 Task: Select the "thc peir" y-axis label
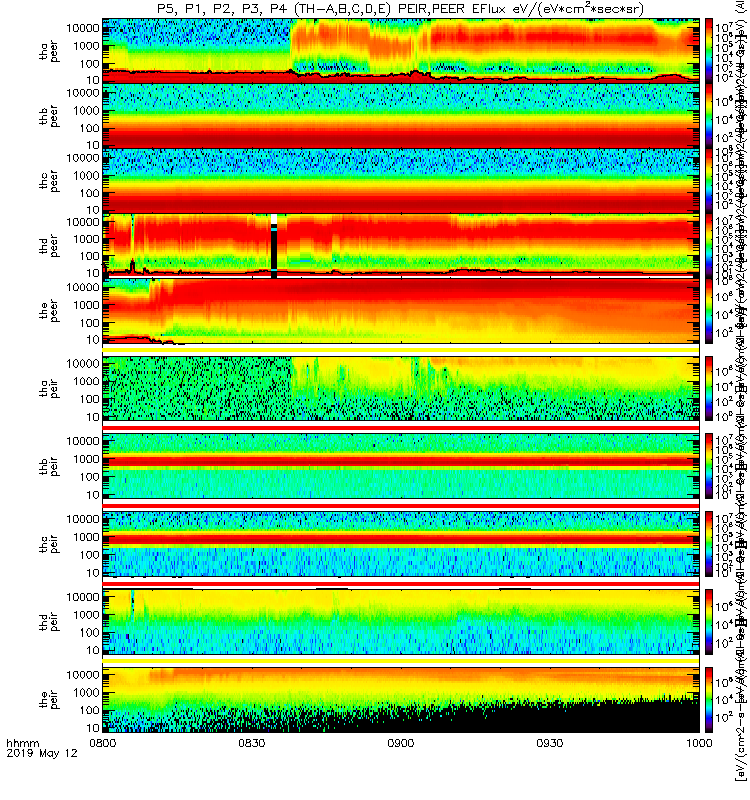click(49, 544)
